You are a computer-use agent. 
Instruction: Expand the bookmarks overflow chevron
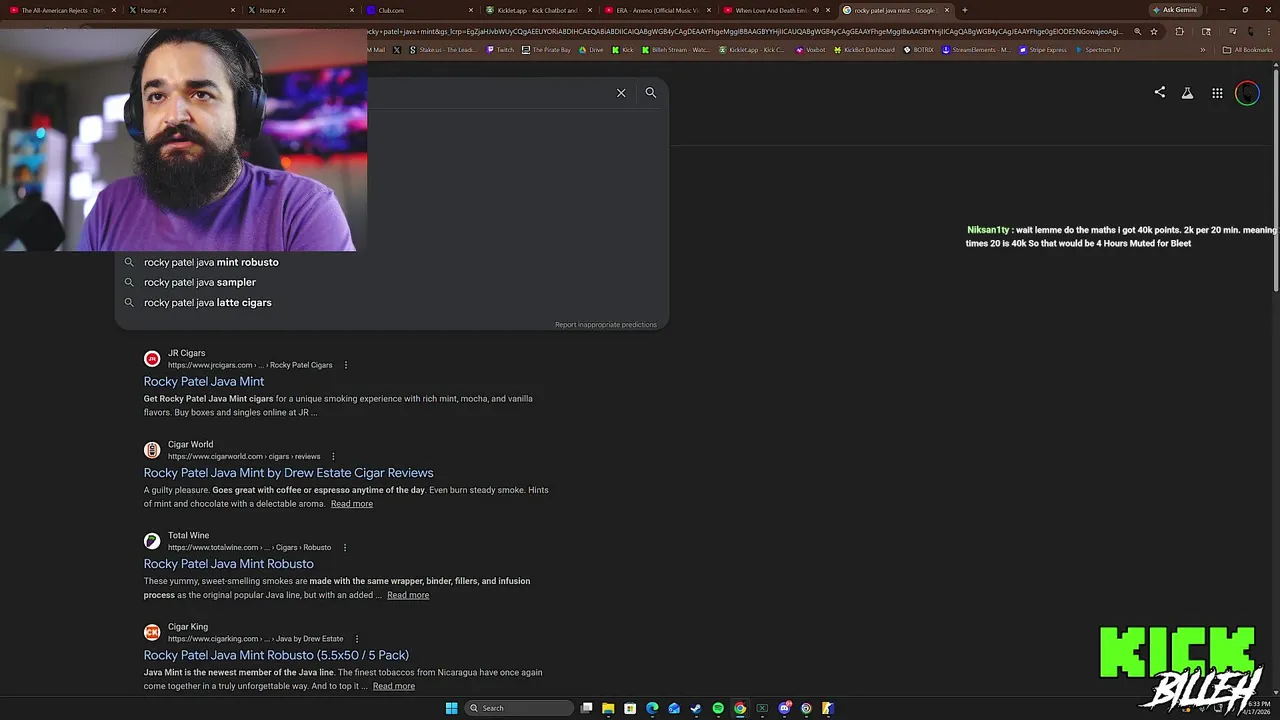[1203, 50]
